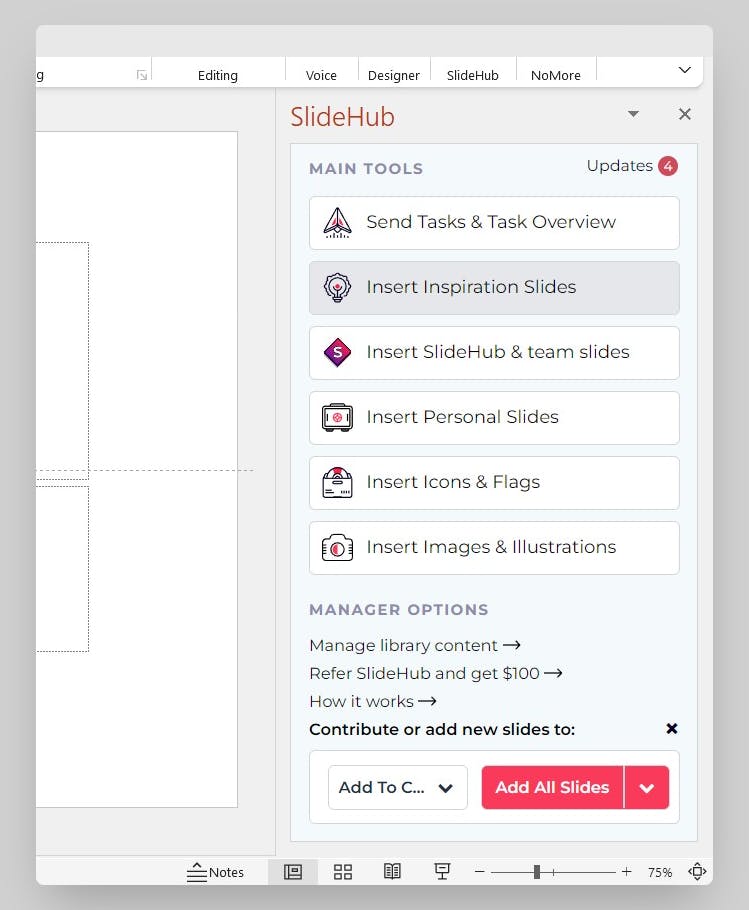Dismiss the Contribute or add slides section
The image size is (749, 910).
point(672,728)
